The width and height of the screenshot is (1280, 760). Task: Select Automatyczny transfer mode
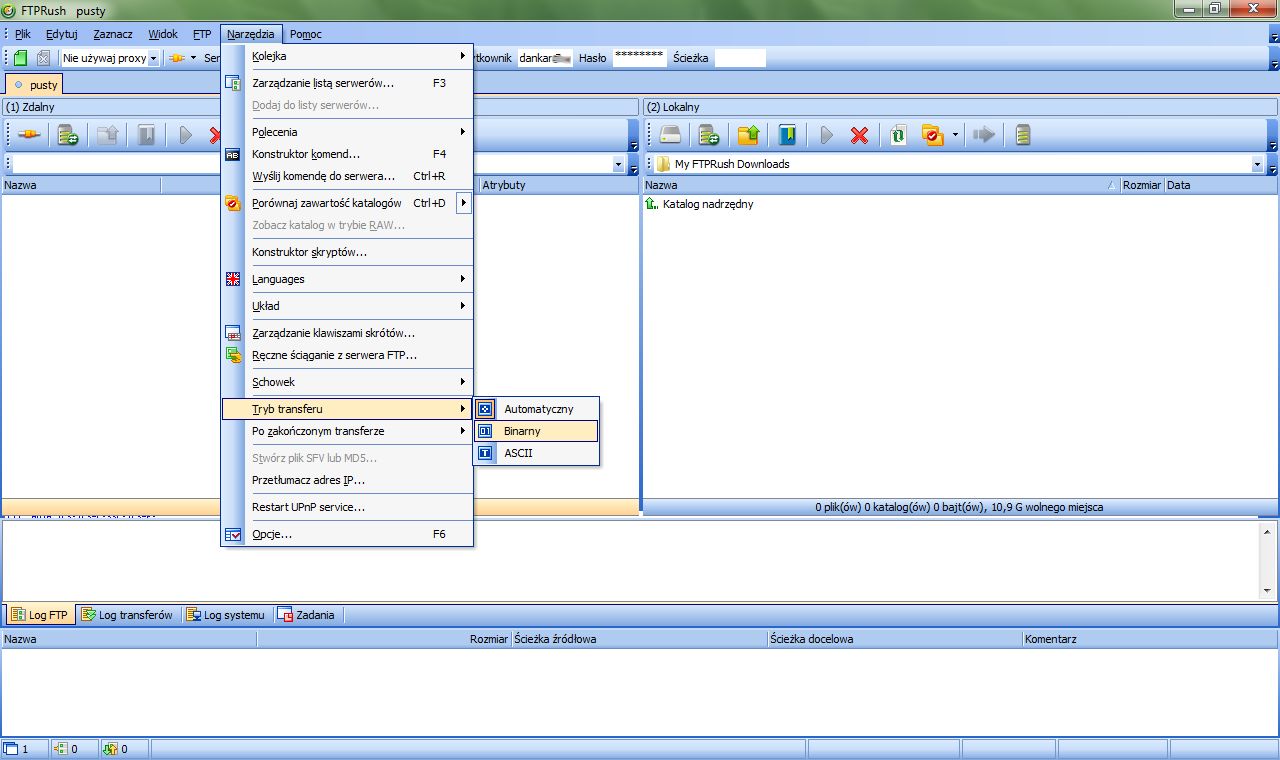[x=536, y=409]
